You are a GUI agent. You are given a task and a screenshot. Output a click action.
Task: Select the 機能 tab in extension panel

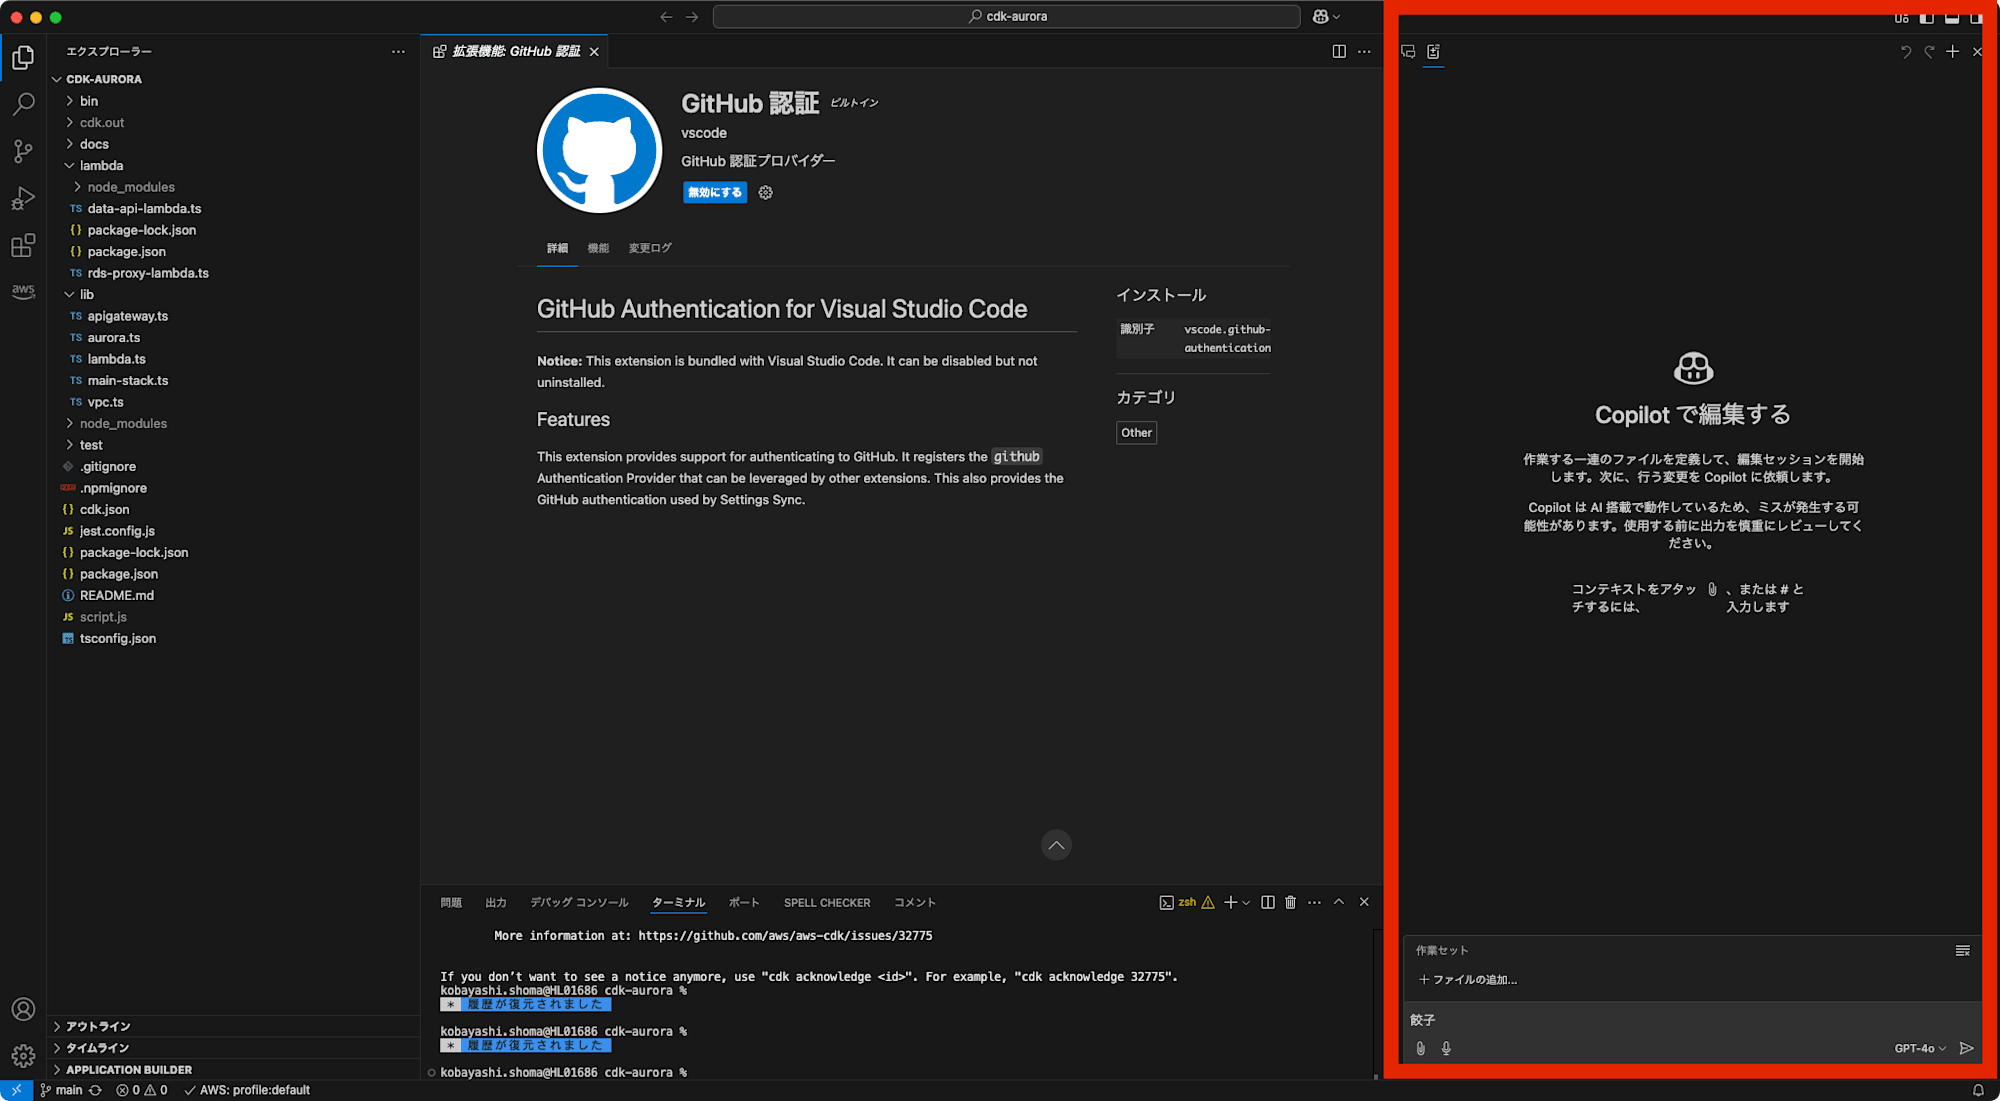click(598, 248)
